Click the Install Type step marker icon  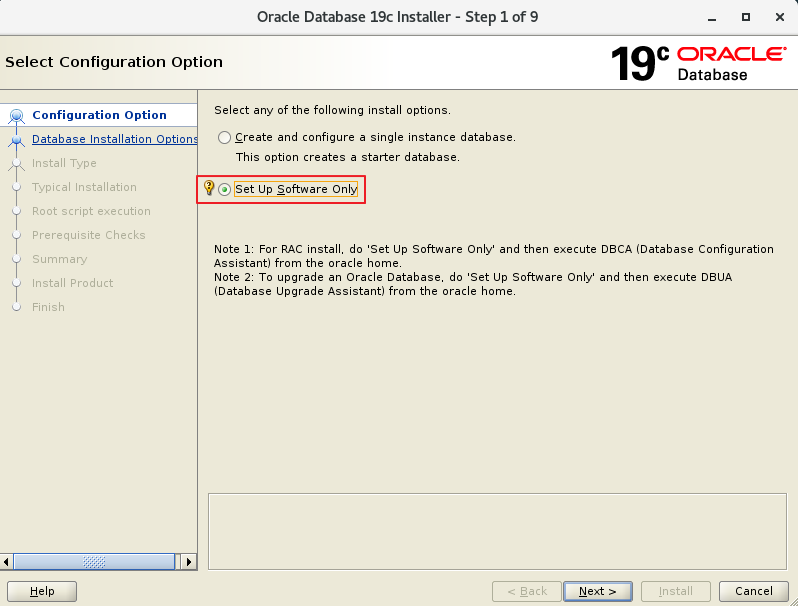click(16, 164)
